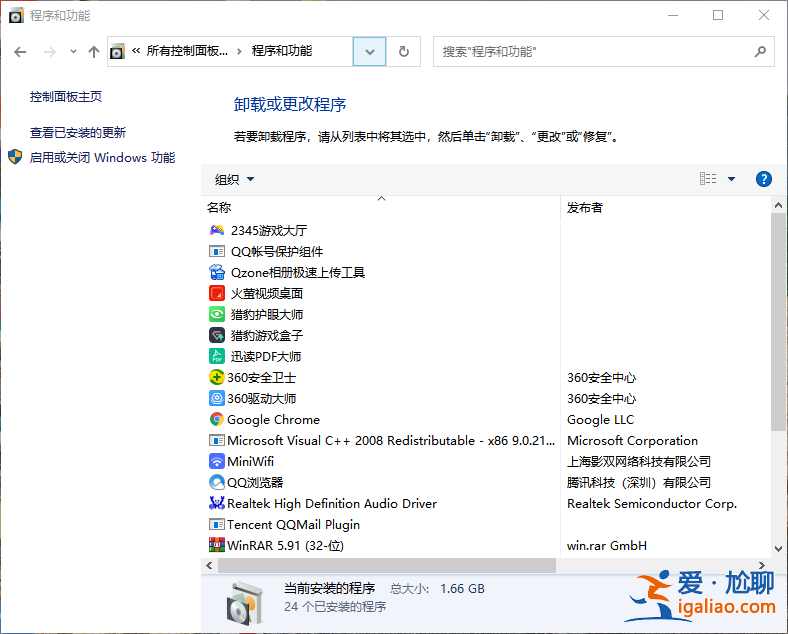Click the change view layout icon
Image resolution: width=788 pixels, height=634 pixels.
708,179
